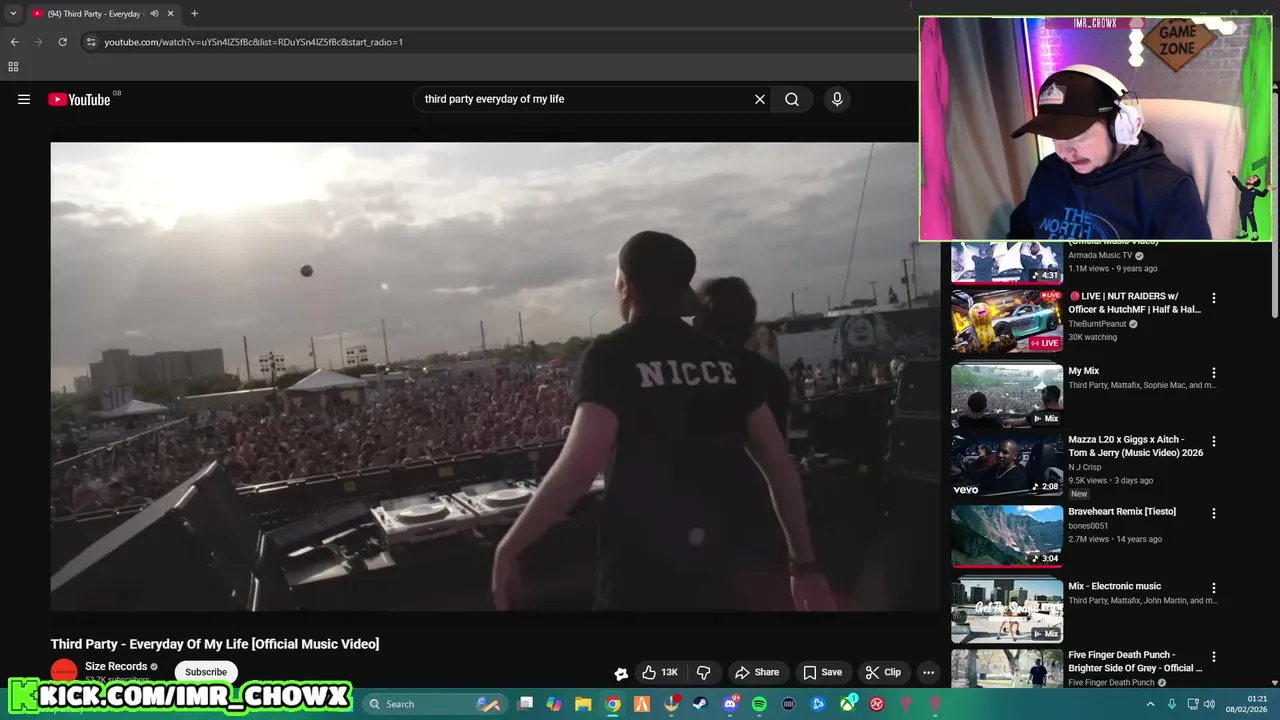Click 'N J Crisp' channel name
1280x720 pixels.
click(1085, 467)
